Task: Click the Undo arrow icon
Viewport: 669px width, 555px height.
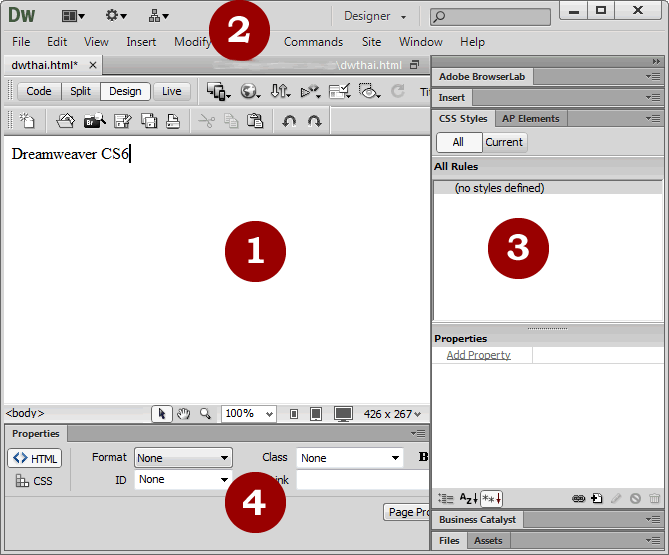Action: point(289,122)
